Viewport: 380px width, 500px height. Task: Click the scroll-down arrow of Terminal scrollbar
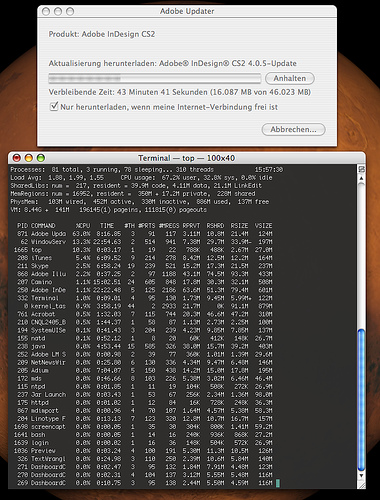(x=361, y=476)
